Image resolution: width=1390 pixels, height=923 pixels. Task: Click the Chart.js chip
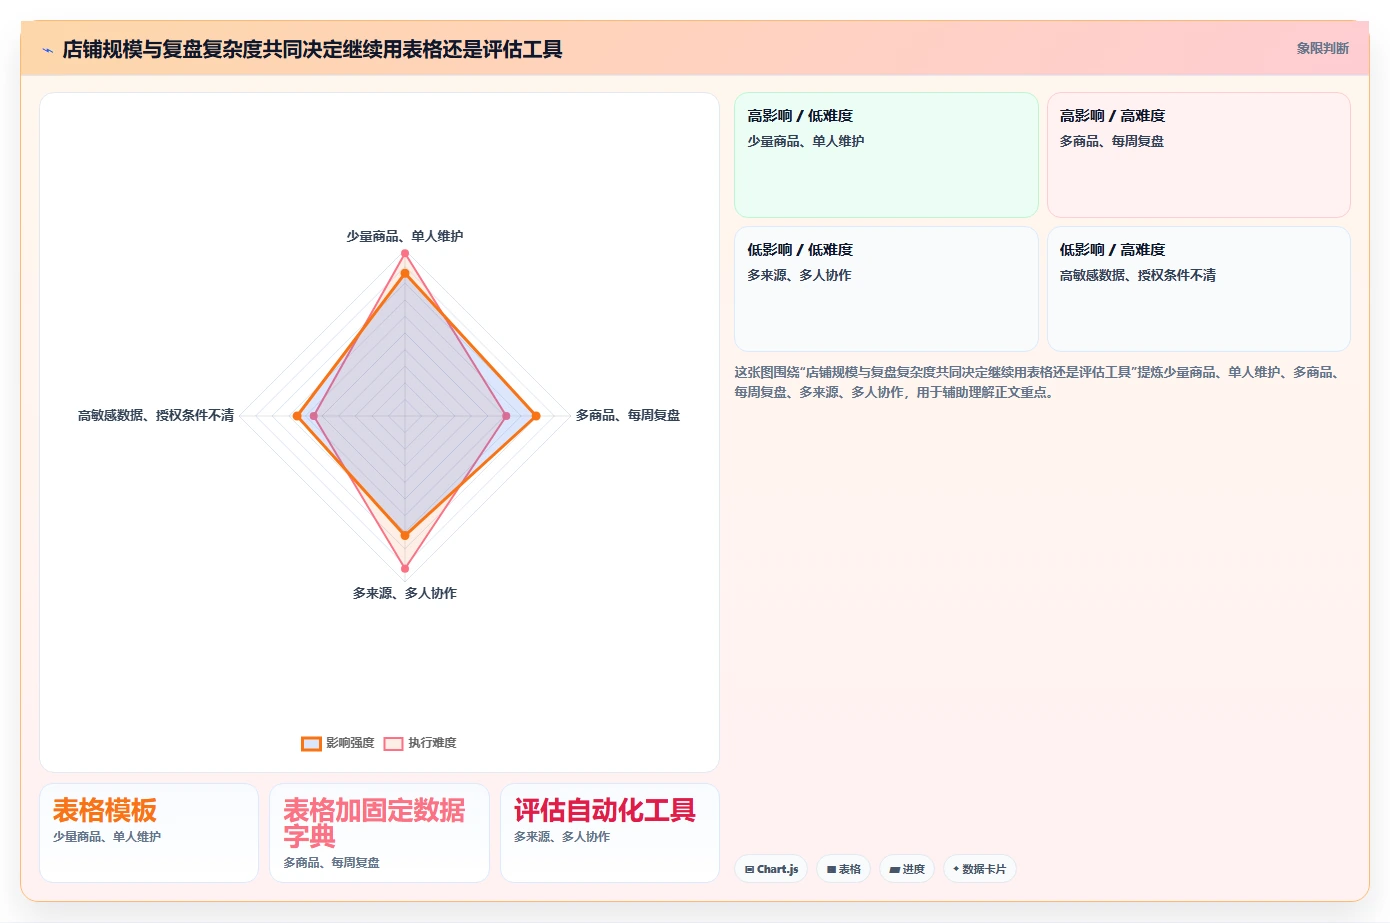click(771, 869)
